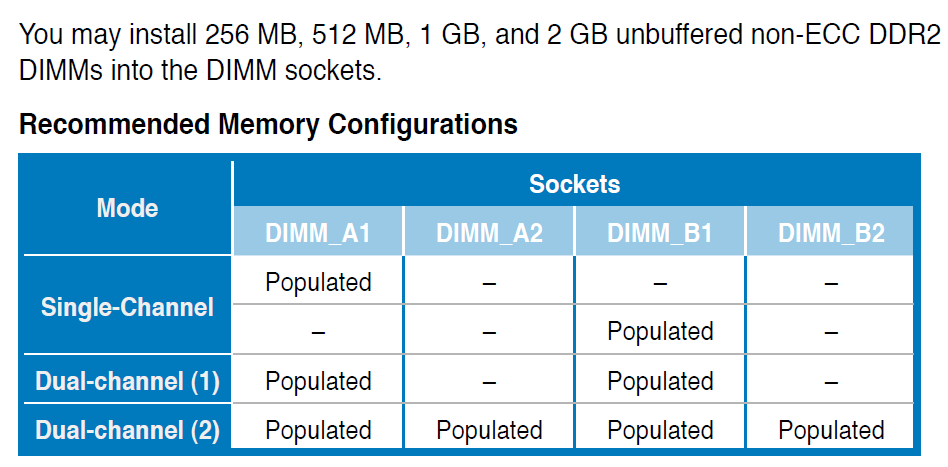Click Populated under DIMM_B1 in Single-Channel

(660, 331)
